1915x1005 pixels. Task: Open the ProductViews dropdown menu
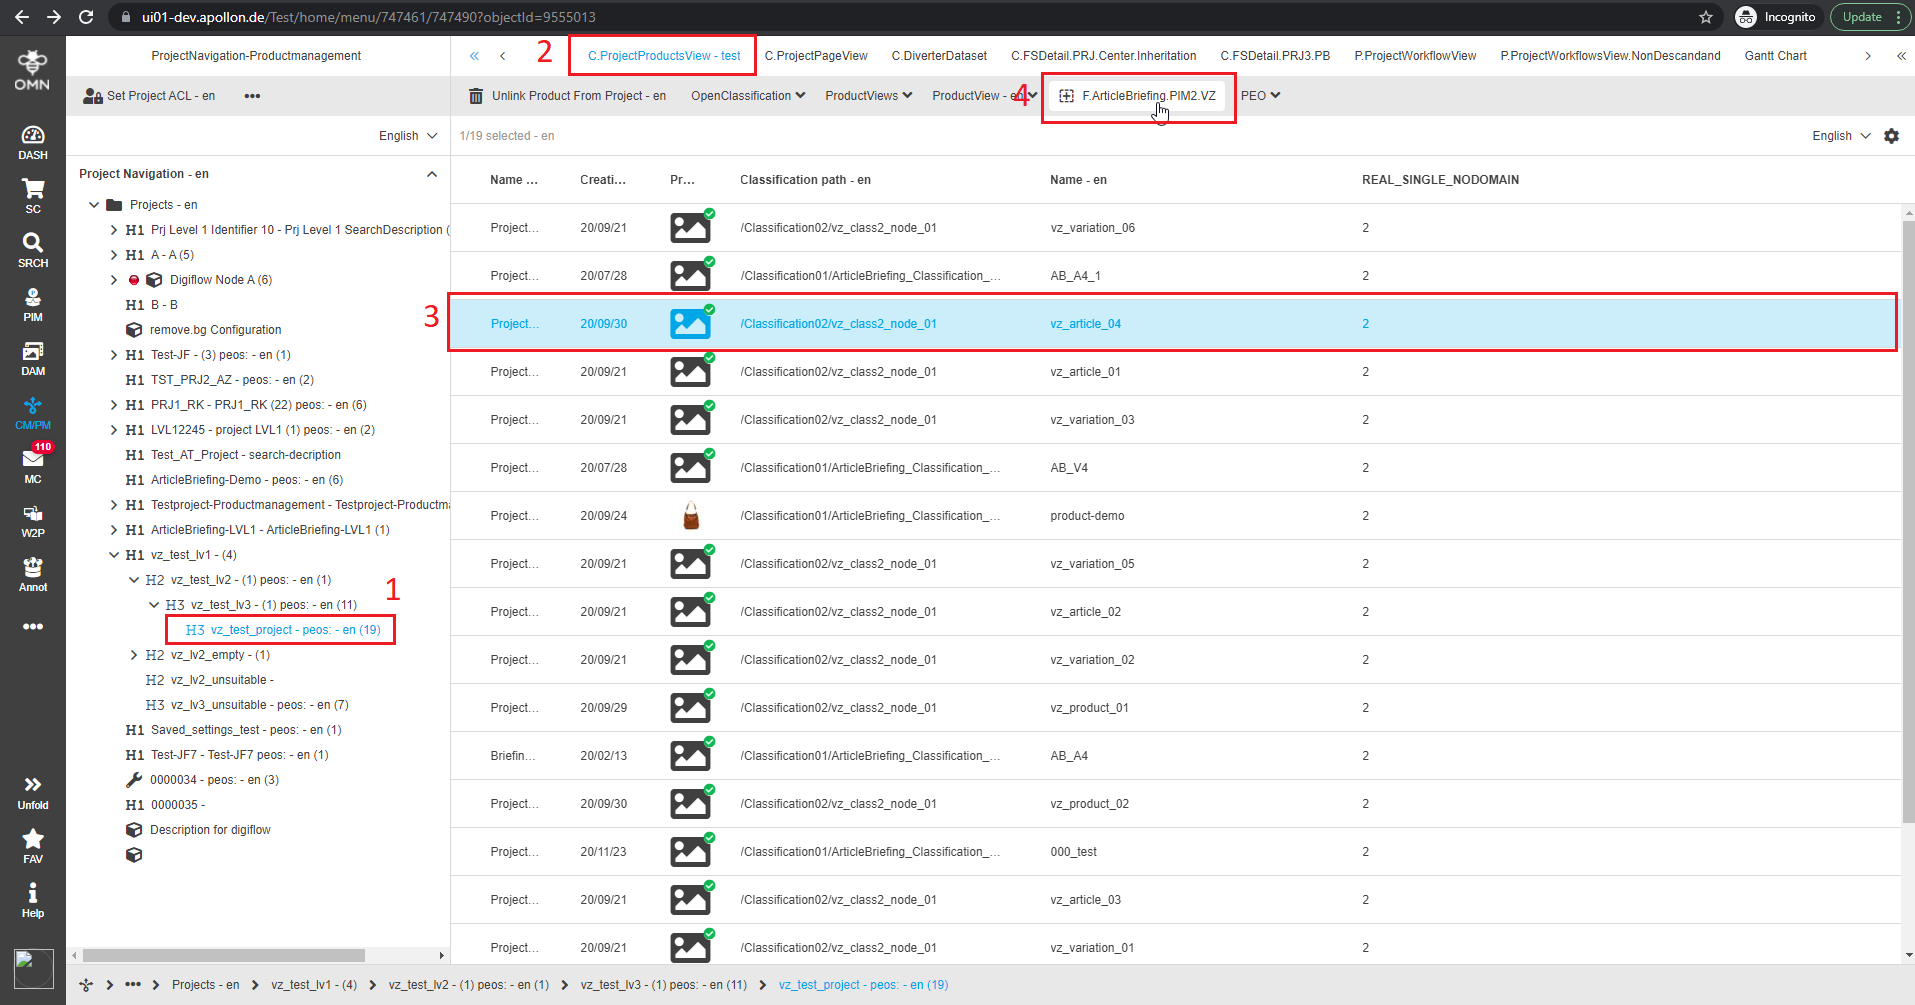point(868,96)
